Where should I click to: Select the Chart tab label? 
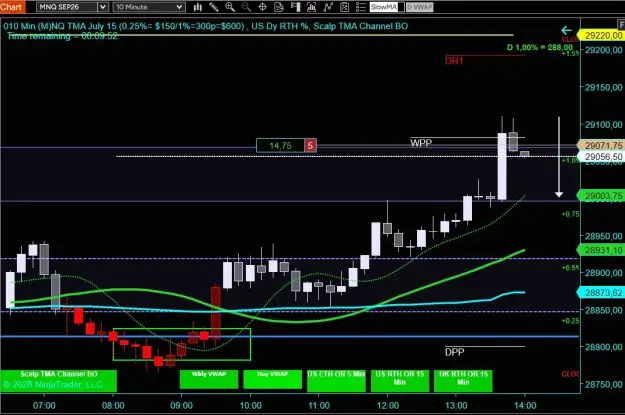(12, 7)
